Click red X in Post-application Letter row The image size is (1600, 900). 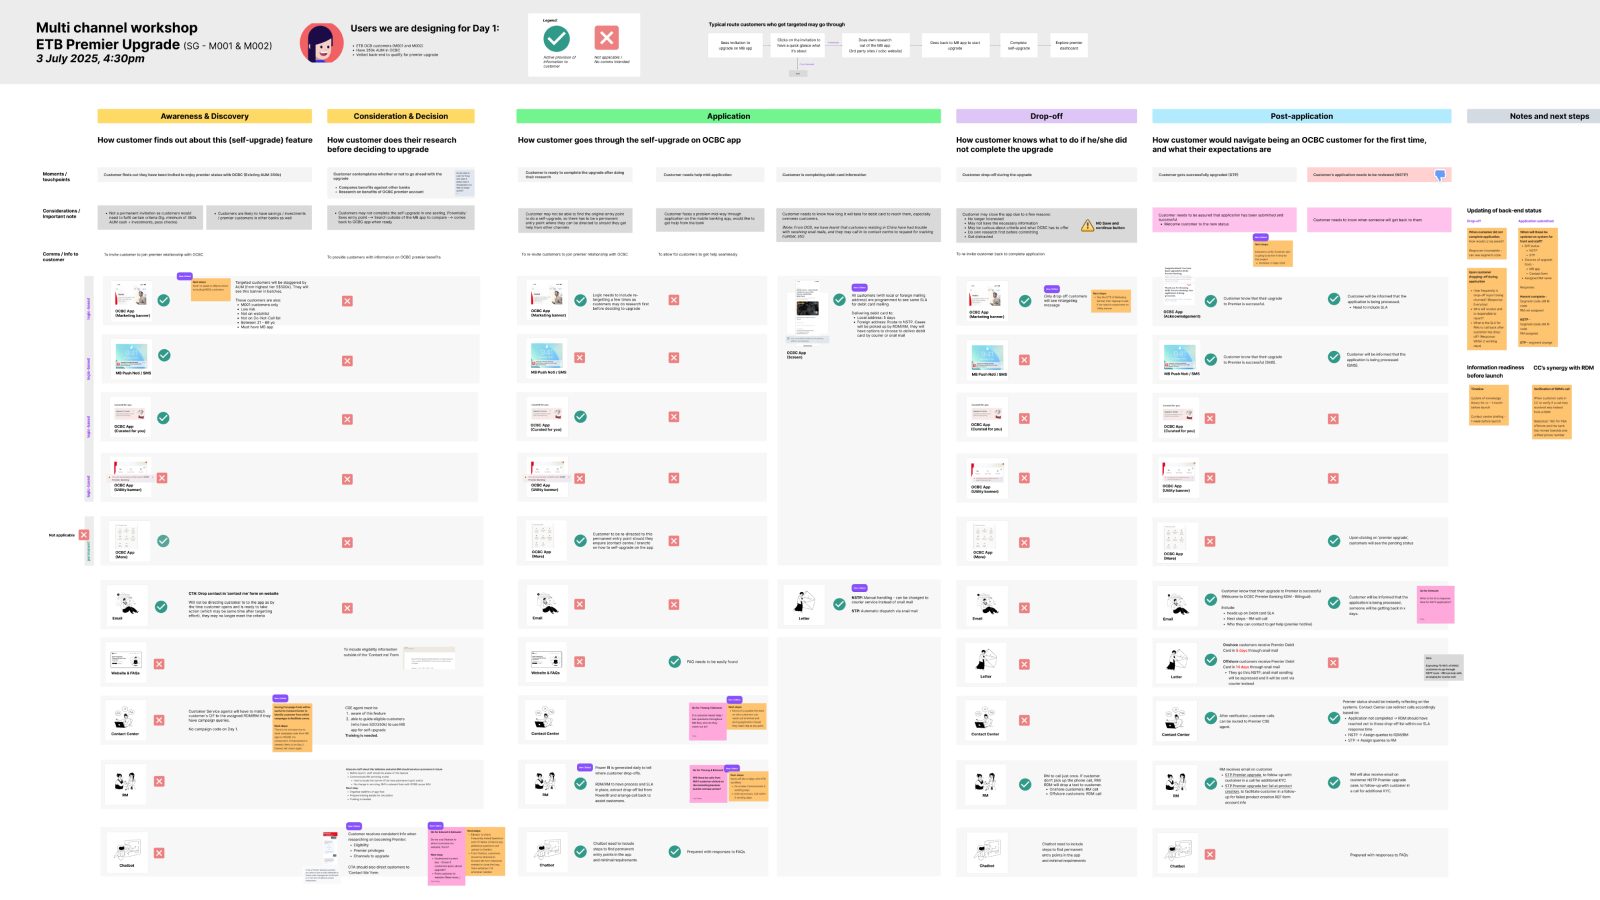(1334, 662)
